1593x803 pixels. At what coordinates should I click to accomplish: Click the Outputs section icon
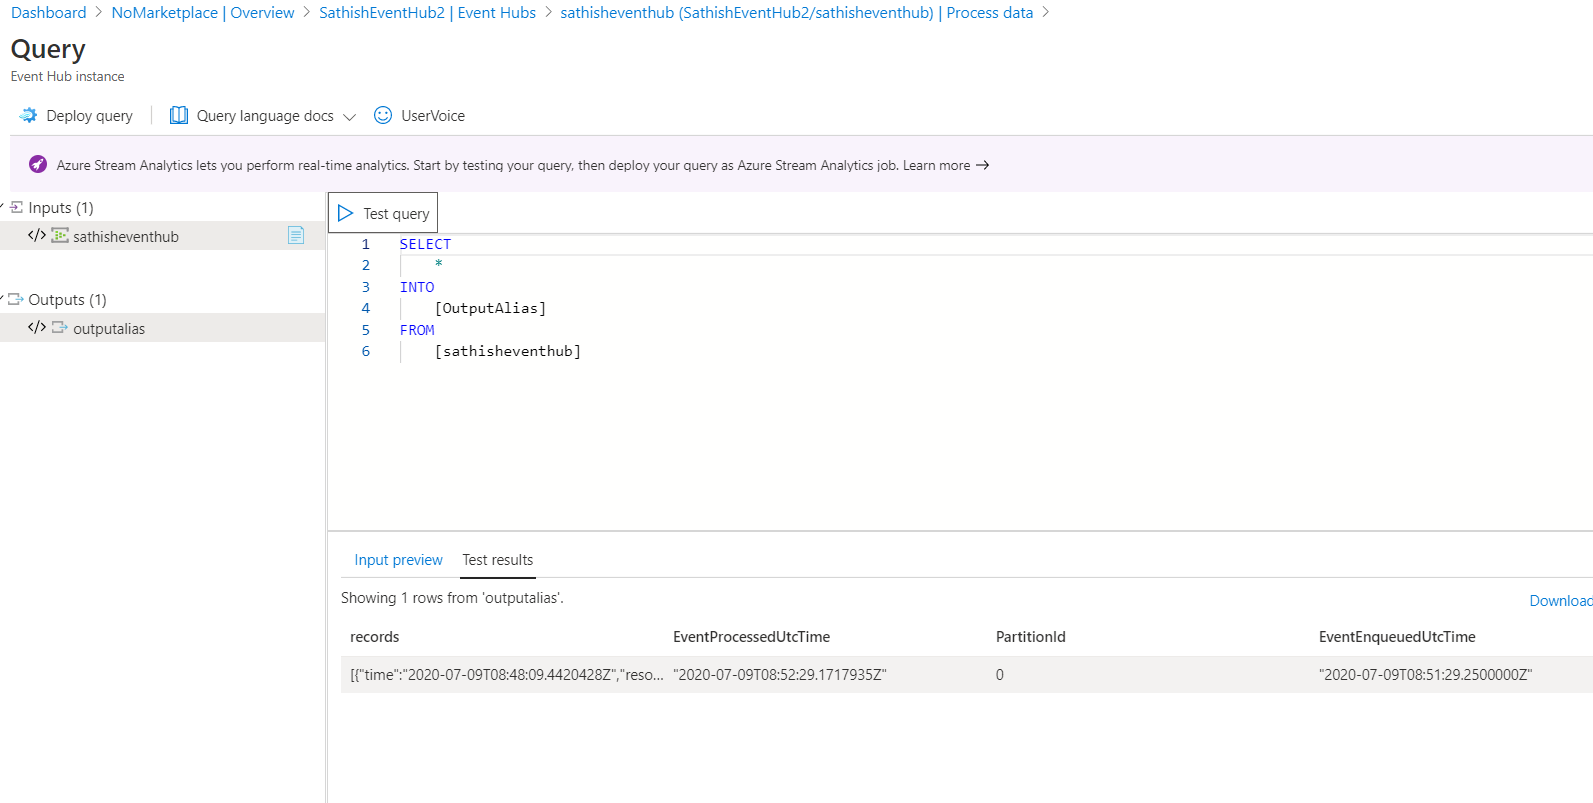pyautogui.click(x=16, y=299)
